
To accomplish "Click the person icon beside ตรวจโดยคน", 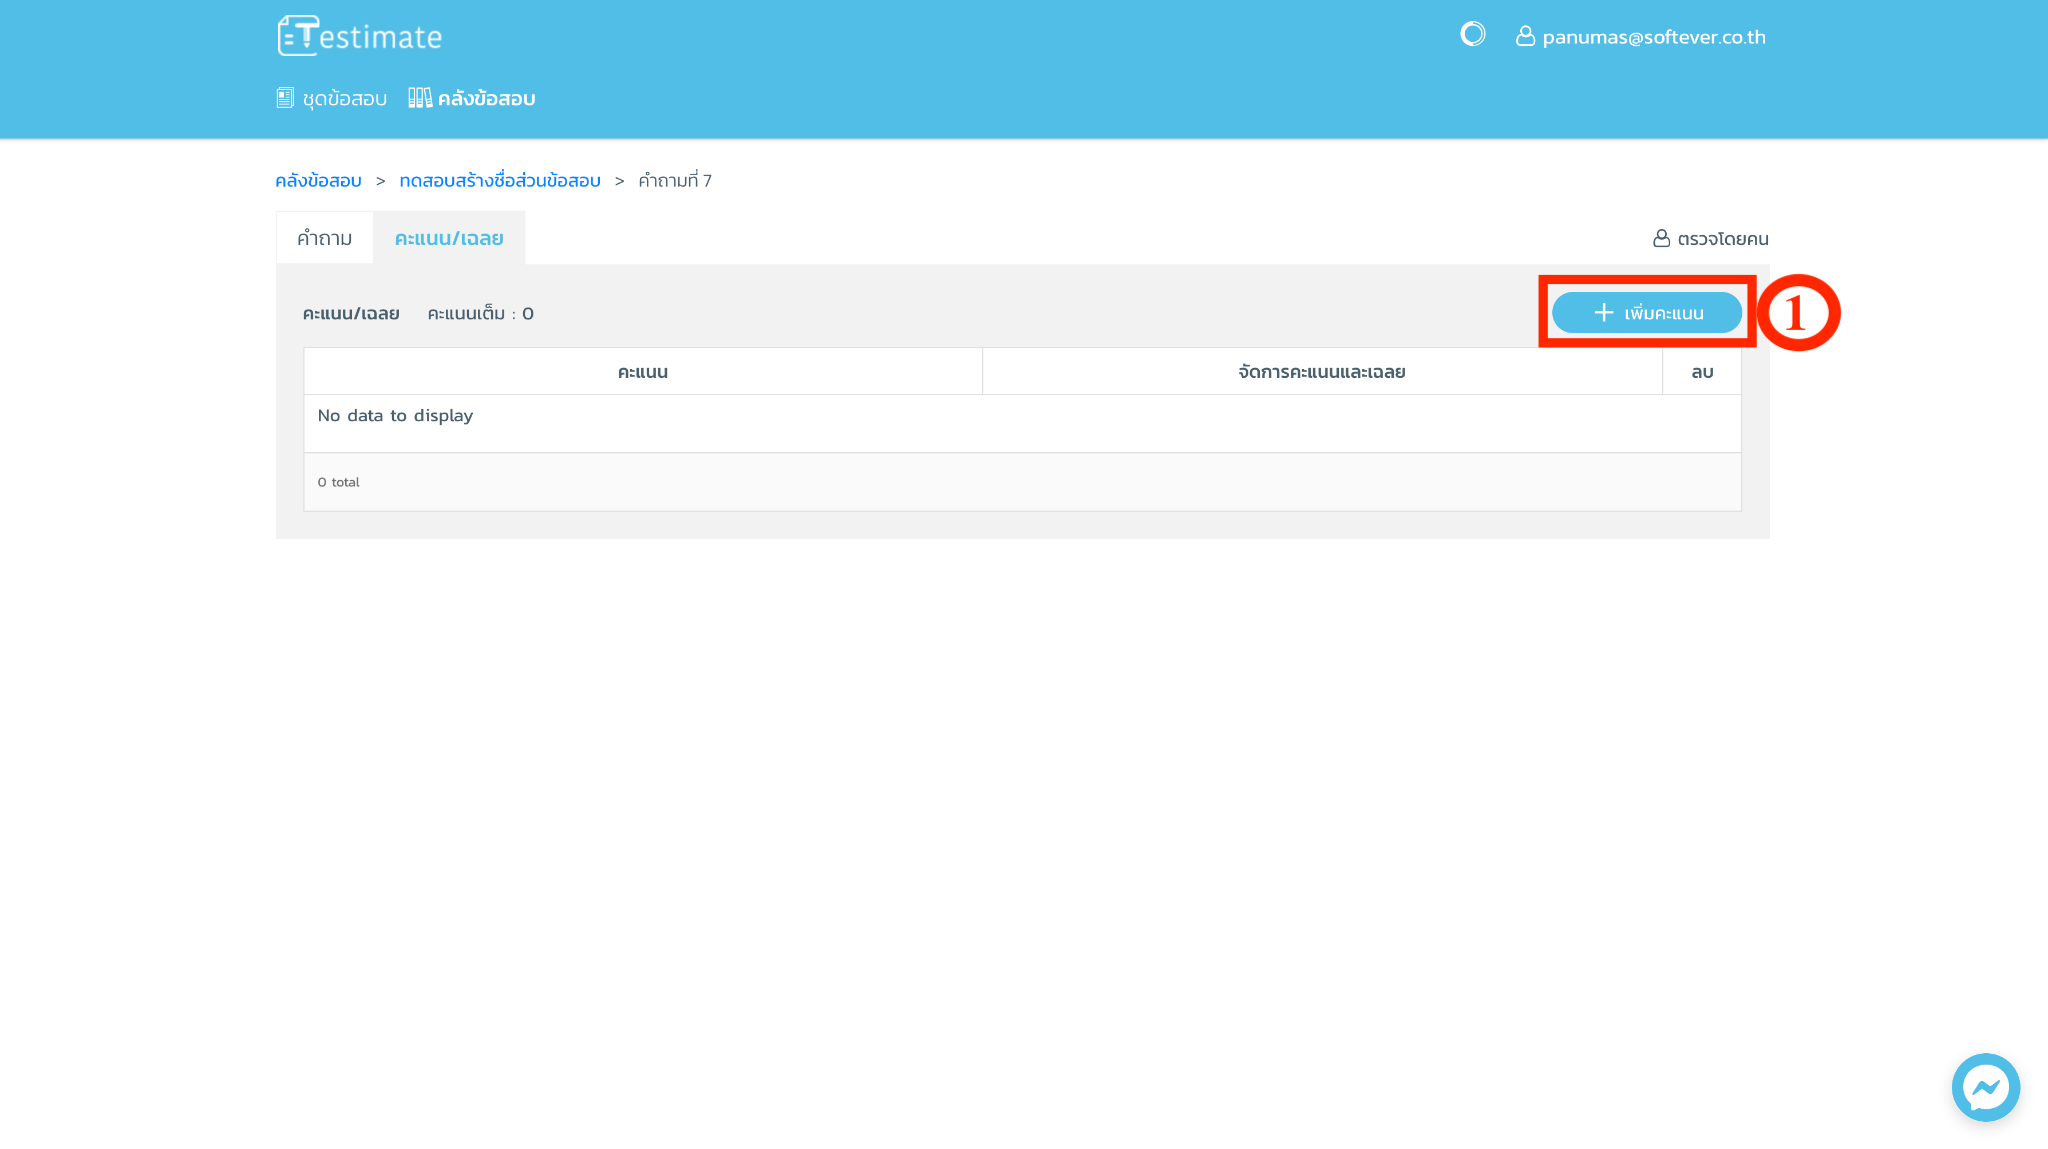I will click(x=1661, y=239).
